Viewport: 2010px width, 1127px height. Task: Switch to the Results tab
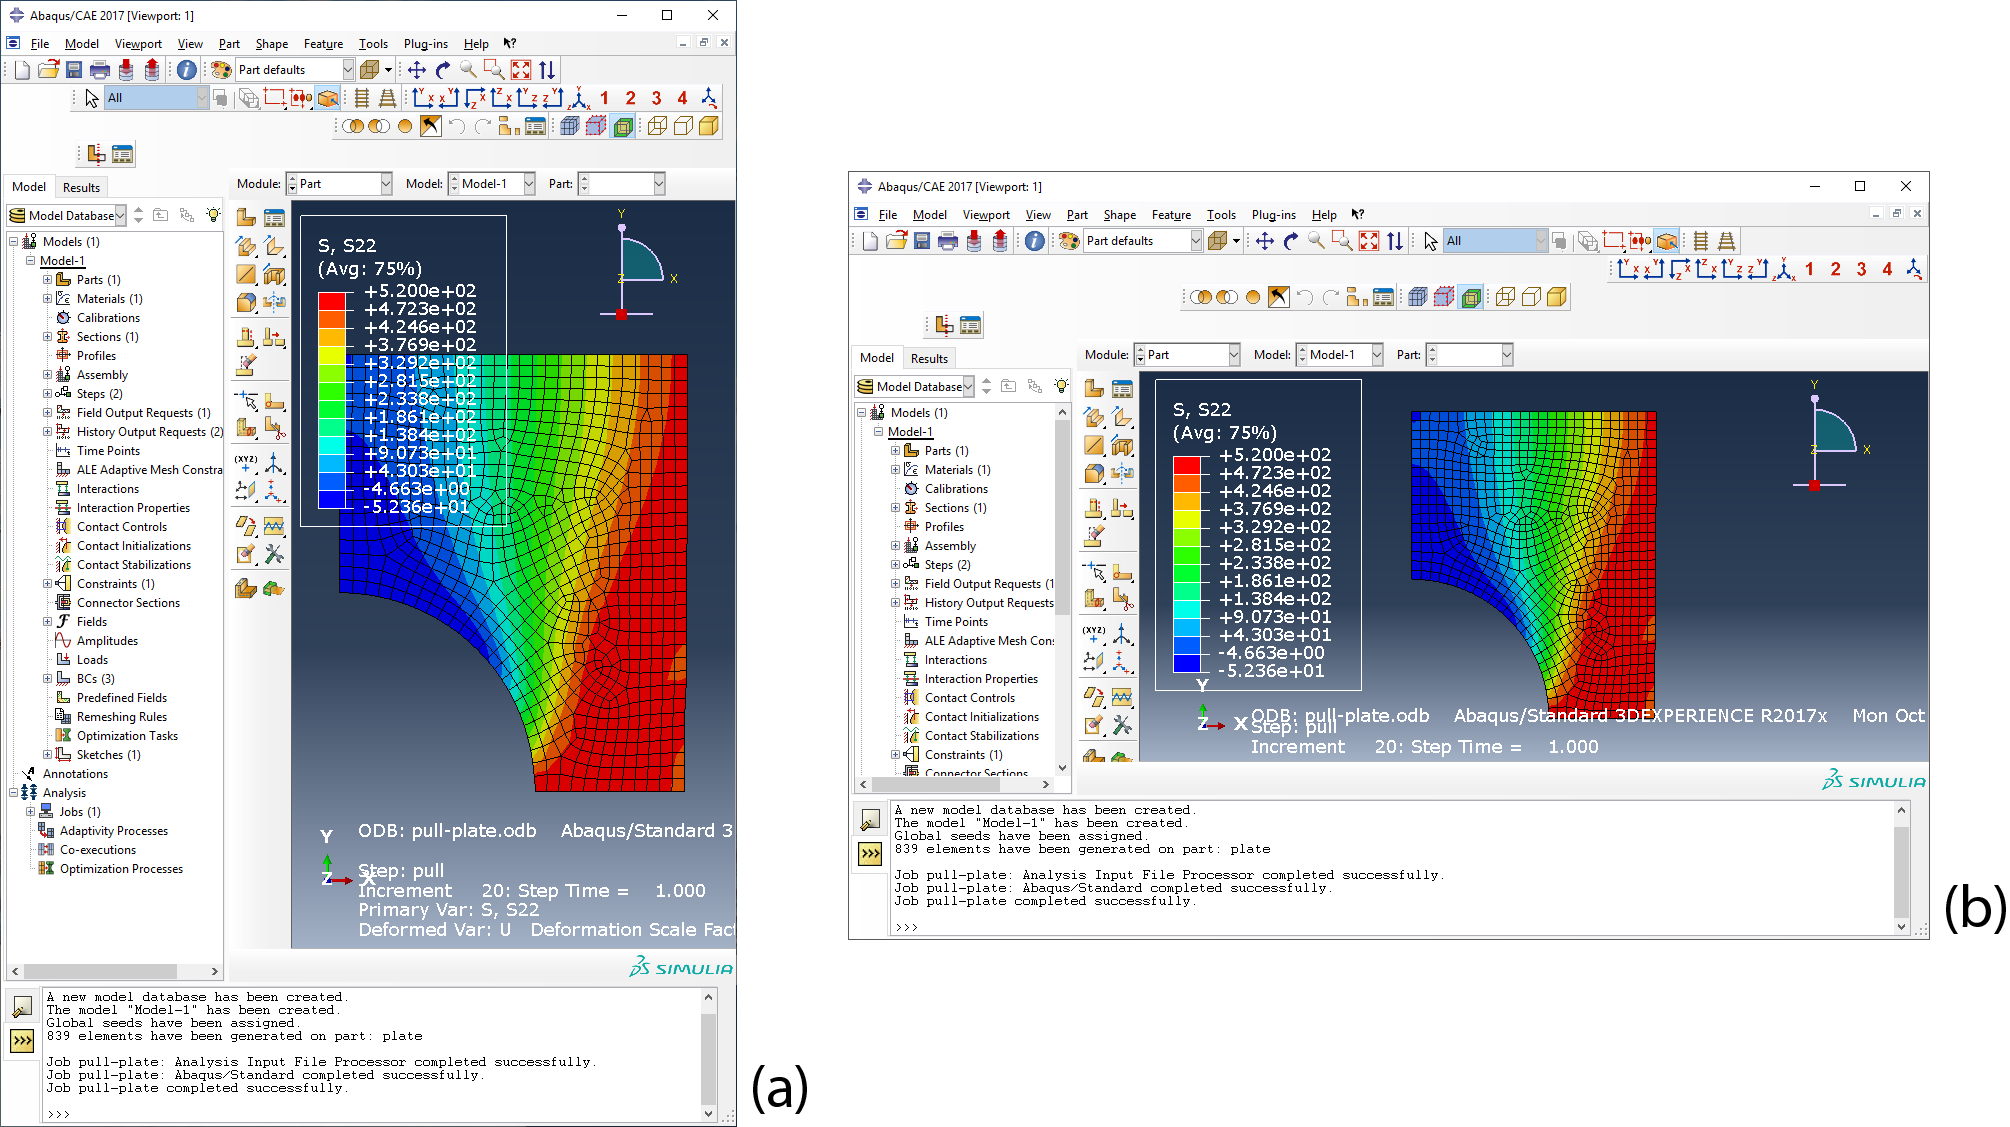click(81, 187)
